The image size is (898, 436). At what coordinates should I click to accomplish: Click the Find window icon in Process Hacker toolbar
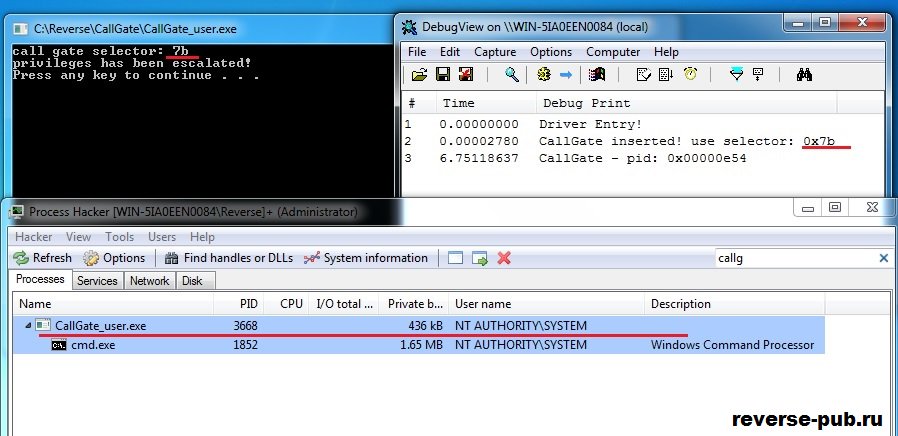point(455,258)
